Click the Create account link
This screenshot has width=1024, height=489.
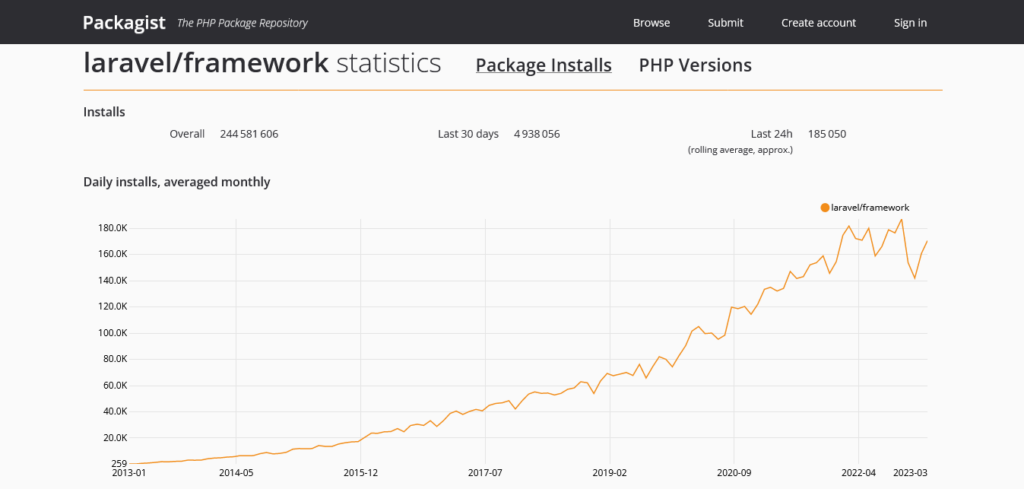click(x=818, y=23)
